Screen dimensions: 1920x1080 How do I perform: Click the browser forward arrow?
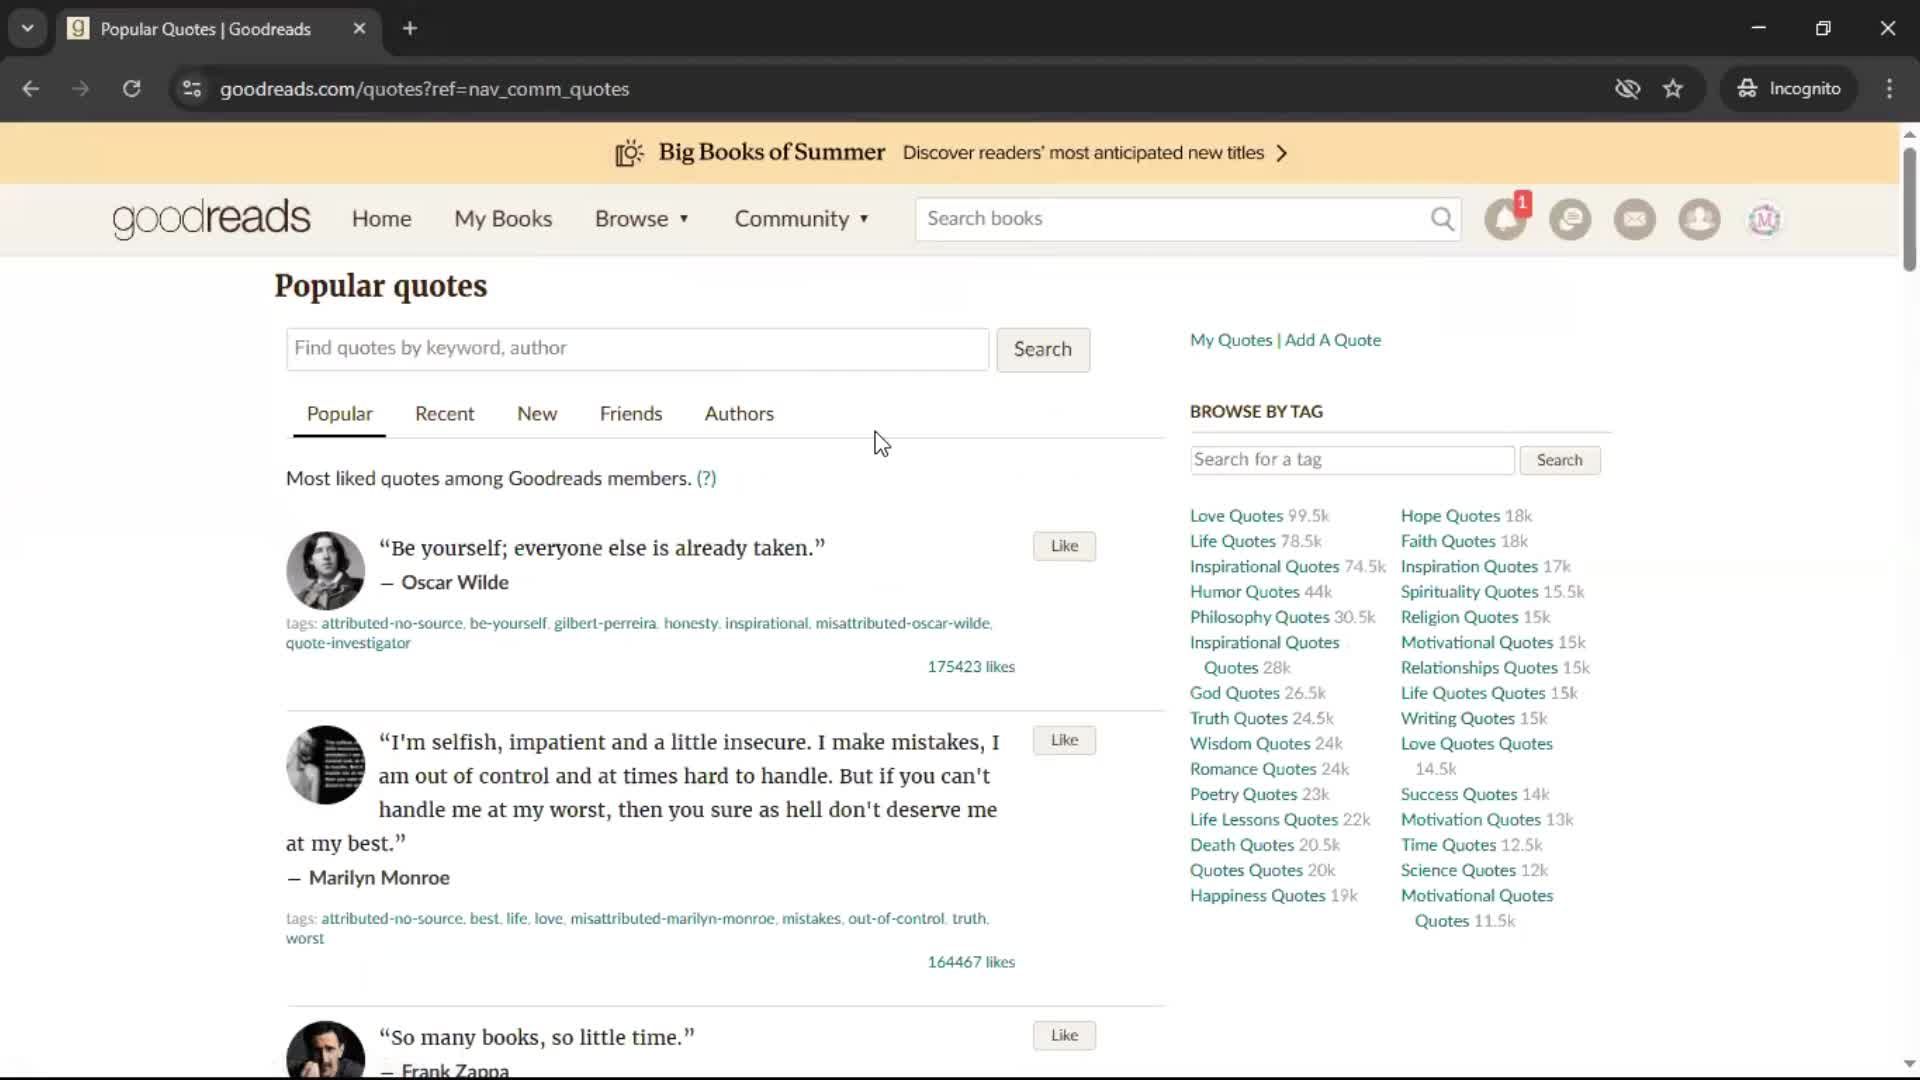[80, 89]
